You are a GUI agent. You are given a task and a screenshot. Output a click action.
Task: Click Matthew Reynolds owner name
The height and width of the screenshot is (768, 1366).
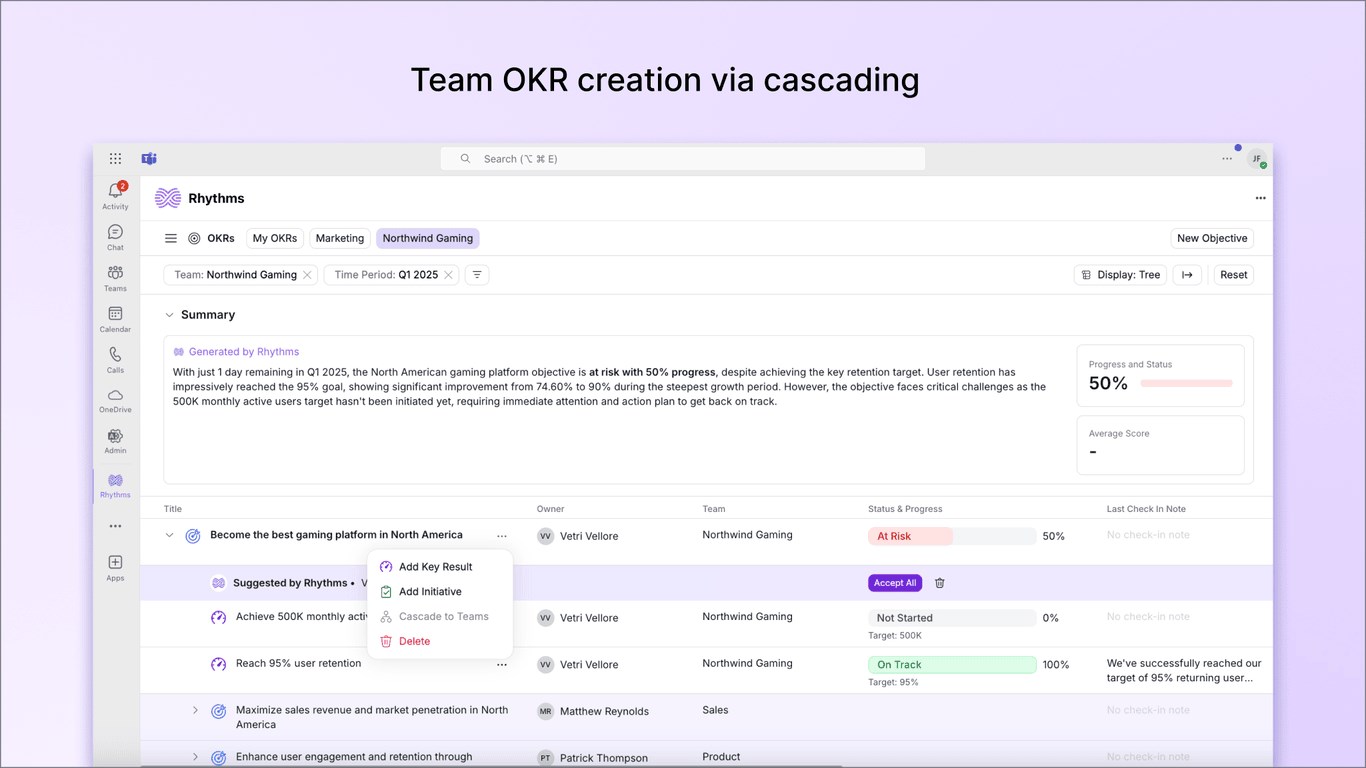(604, 712)
